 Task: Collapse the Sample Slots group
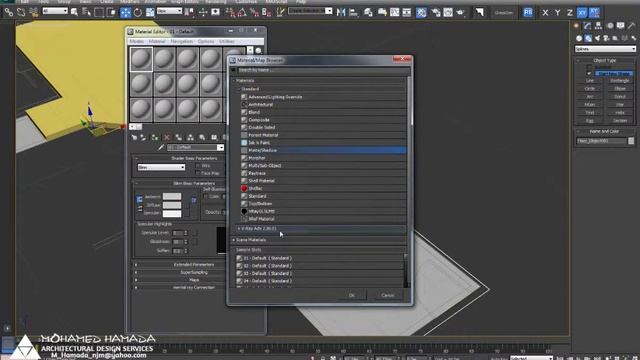point(319,250)
